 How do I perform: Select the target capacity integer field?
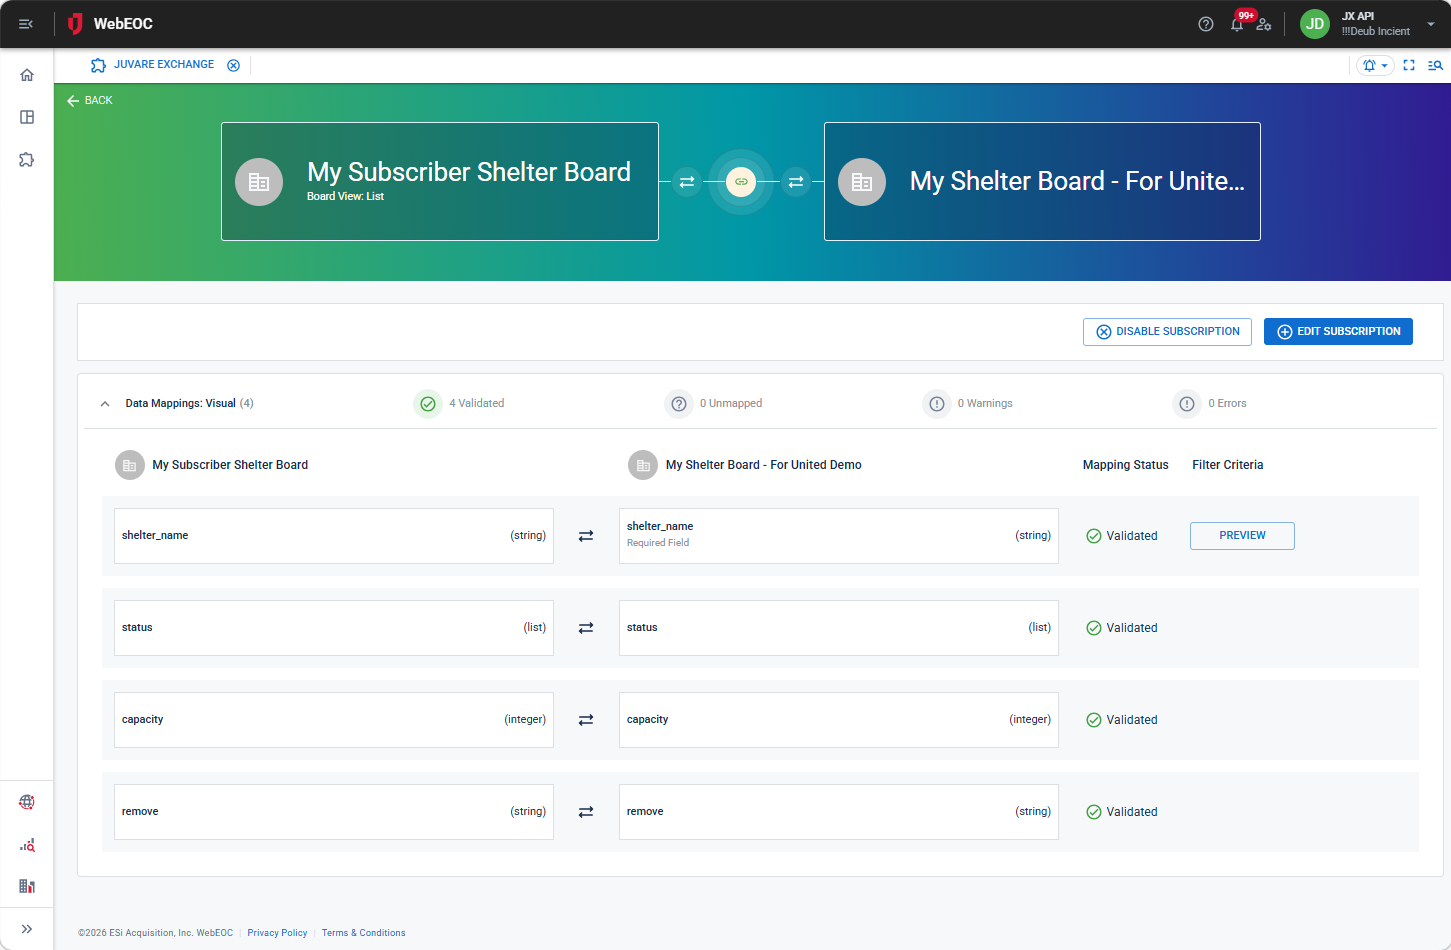click(839, 720)
